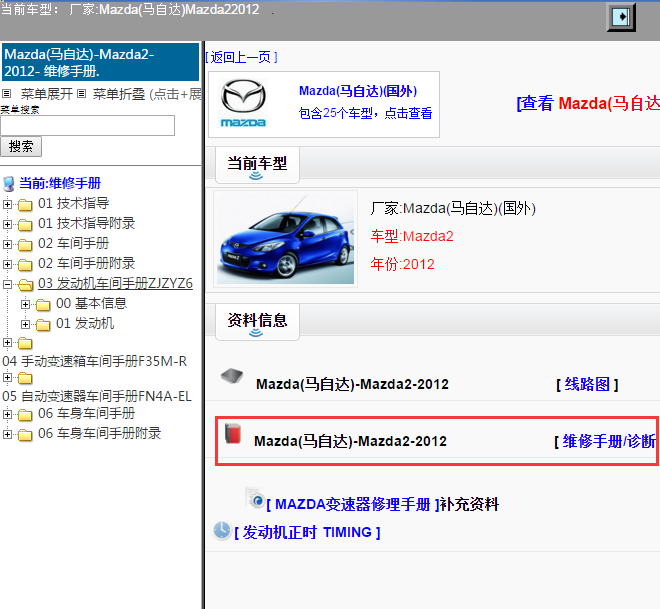Viewport: 660px width, 609px height.
Task: Open 06 车身车间手册附录 label
Action: 100,433
